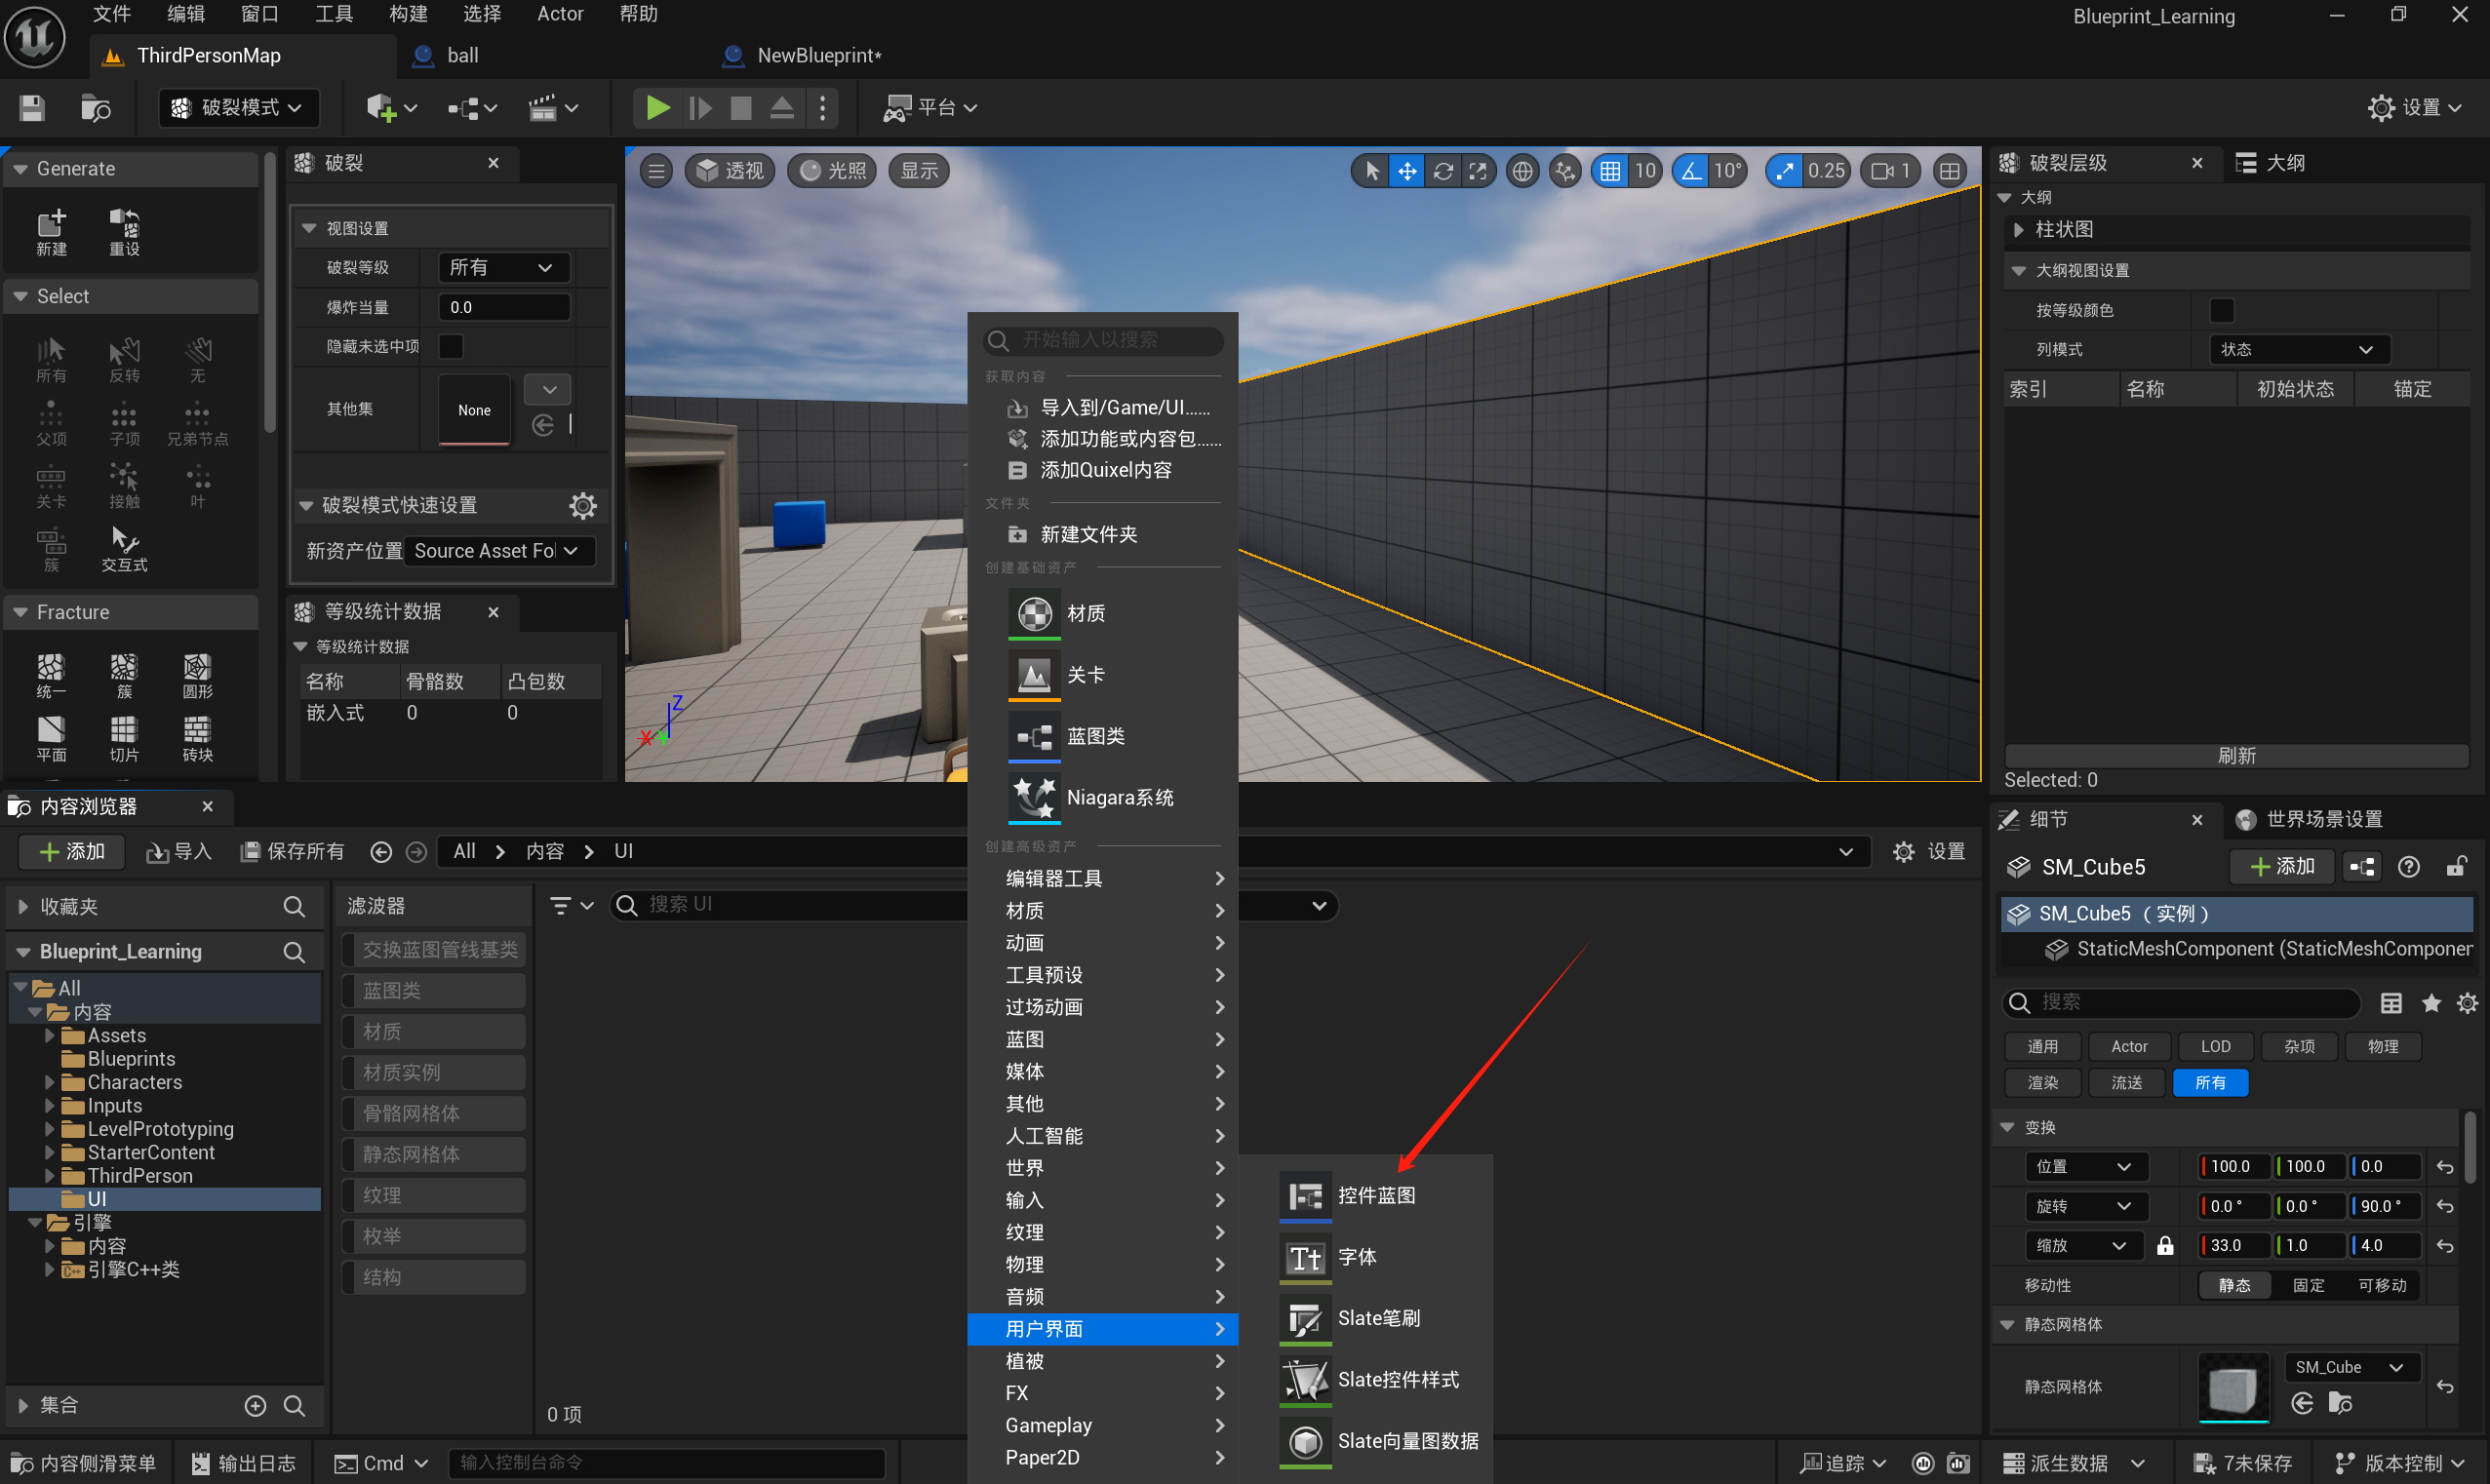Select the 圆形 fracture tool
Viewport: 2490px width, 1484px height.
197,676
